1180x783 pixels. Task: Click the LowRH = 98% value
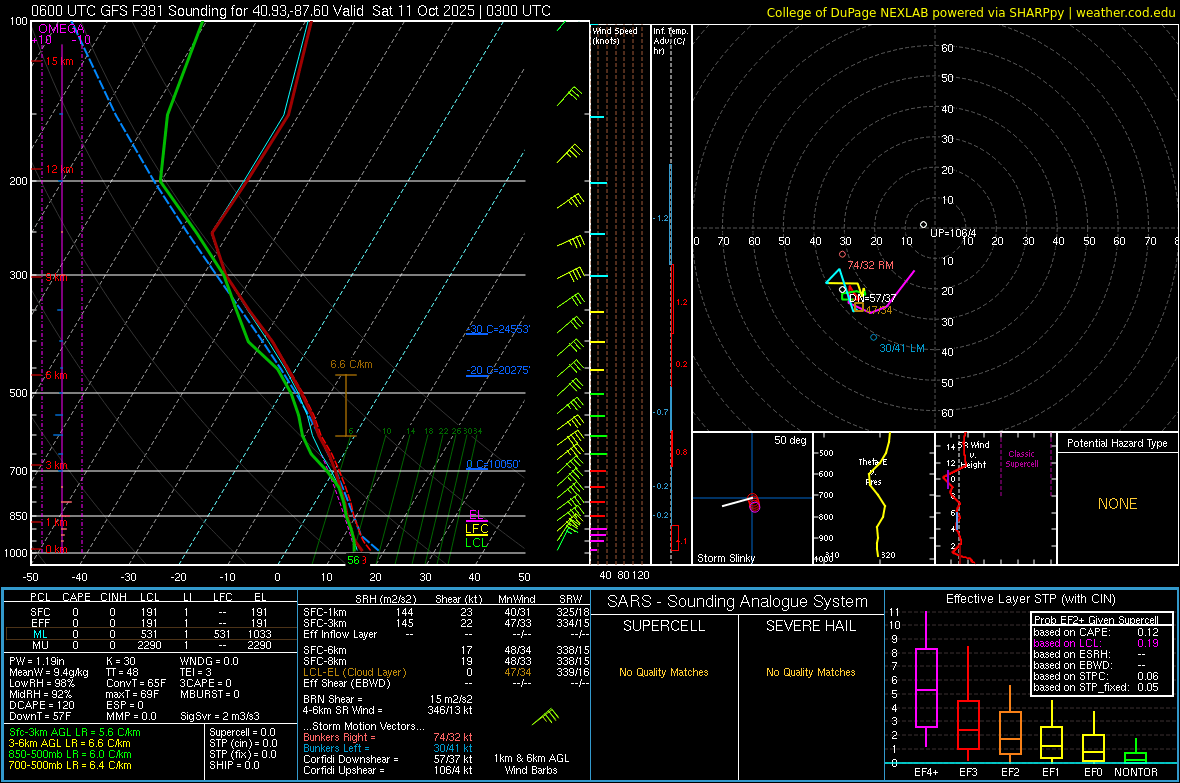pyautogui.click(x=41, y=683)
